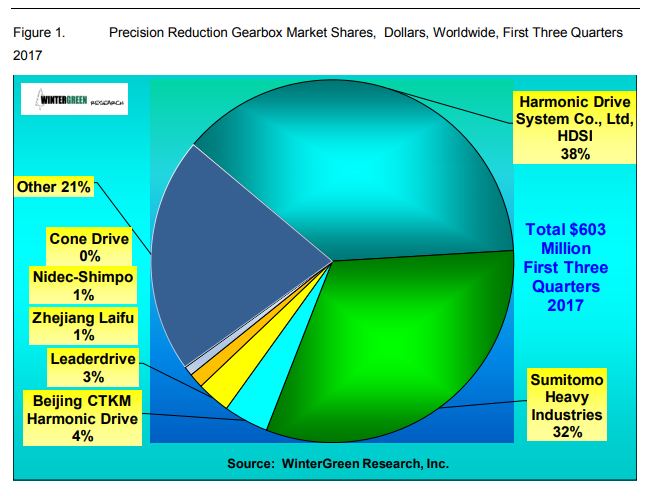Click the Cone Drive 0% label
Image resolution: width=652 pixels, height=496 pixels.
pyautogui.click(x=89, y=247)
